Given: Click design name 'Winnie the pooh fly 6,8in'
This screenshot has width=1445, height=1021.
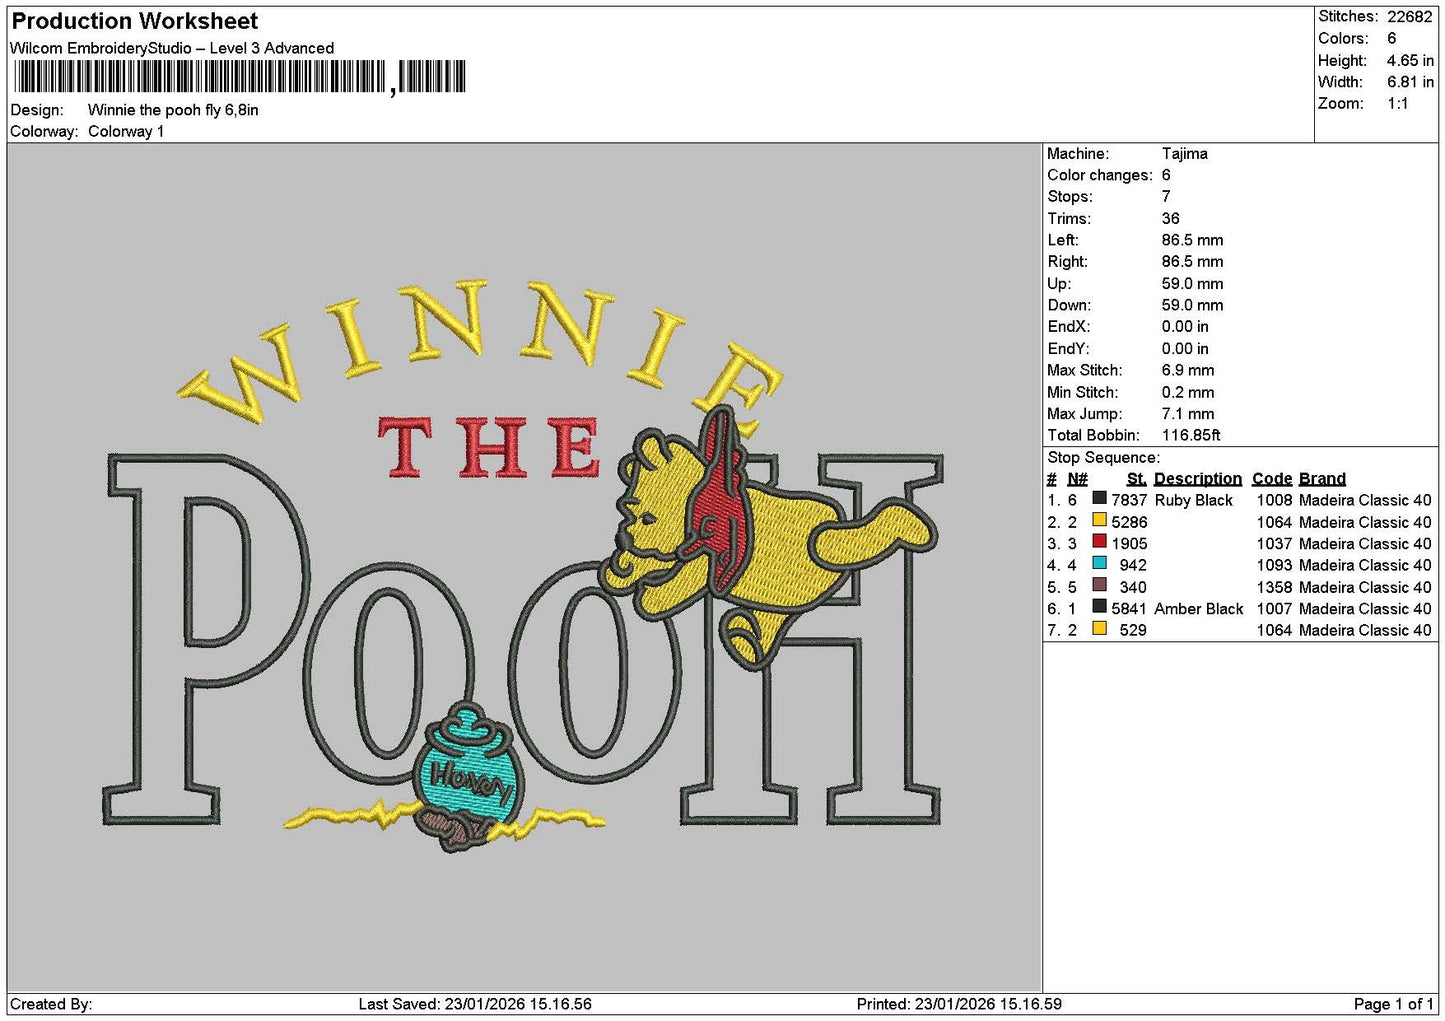Looking at the screenshot, I should [x=173, y=110].
